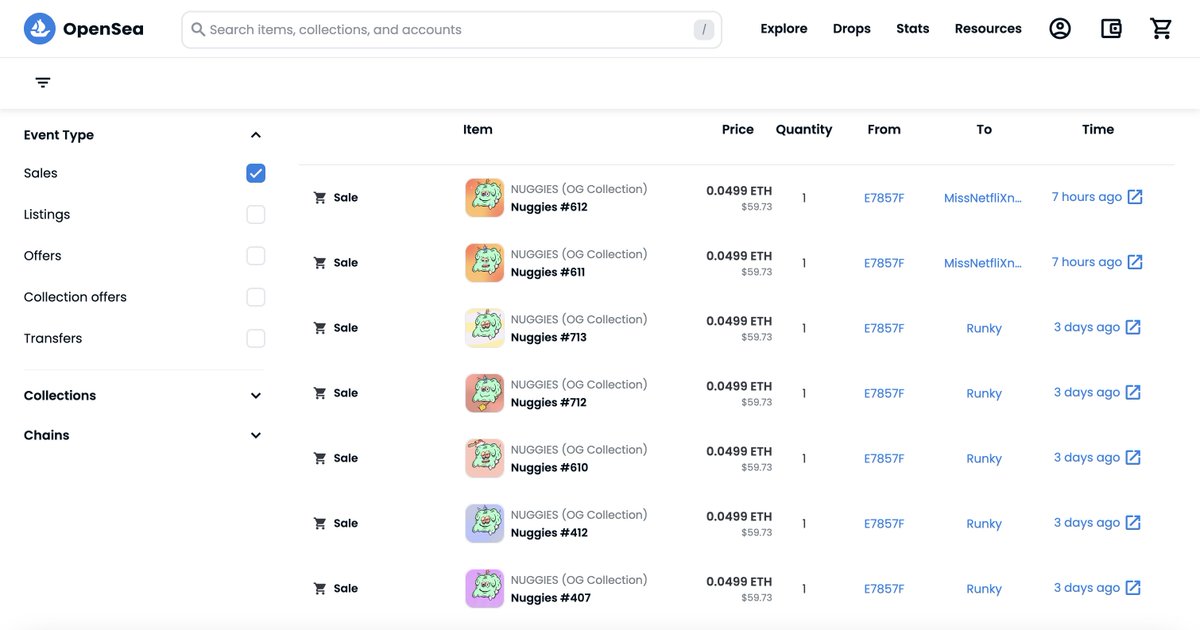
Task: Click the cart icon beside the Nuggies #407 row
Action: (319, 587)
